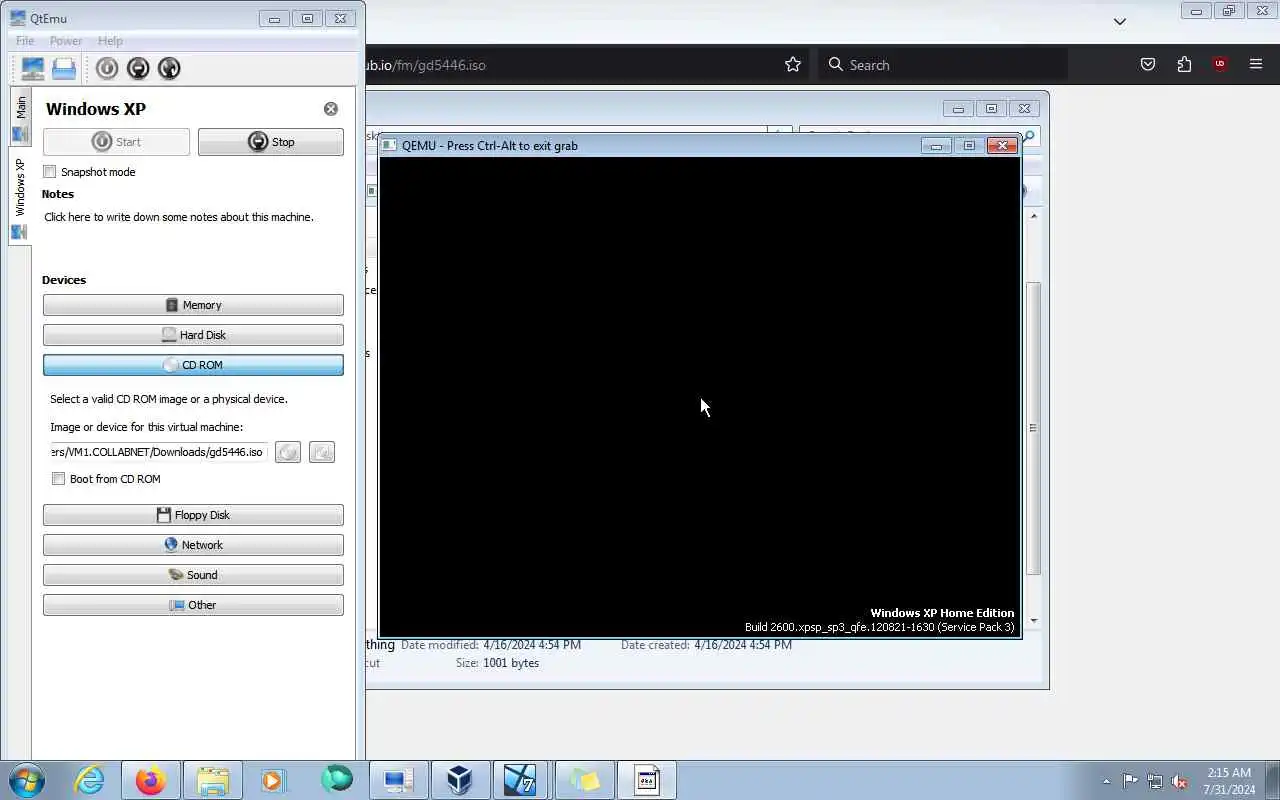Switch to the Windows XP vertical tab
Screen dimensions: 1280x800
coord(20,197)
